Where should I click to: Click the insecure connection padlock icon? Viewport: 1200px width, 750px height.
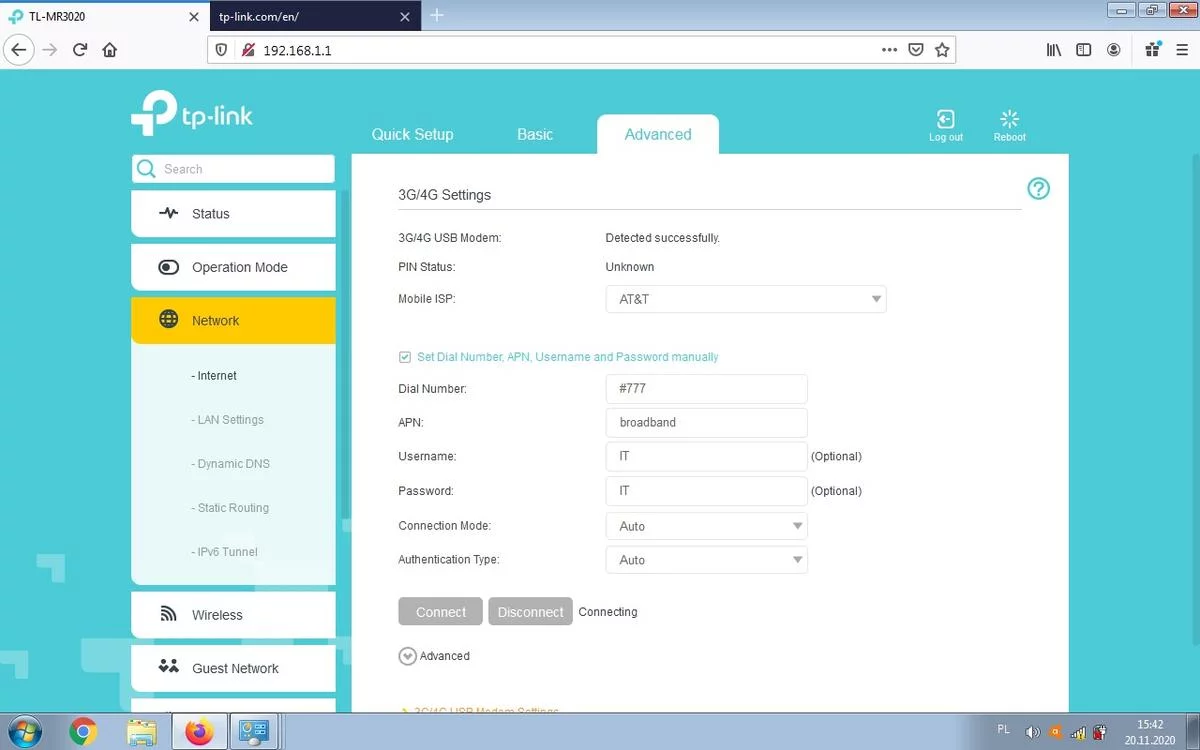pos(247,49)
